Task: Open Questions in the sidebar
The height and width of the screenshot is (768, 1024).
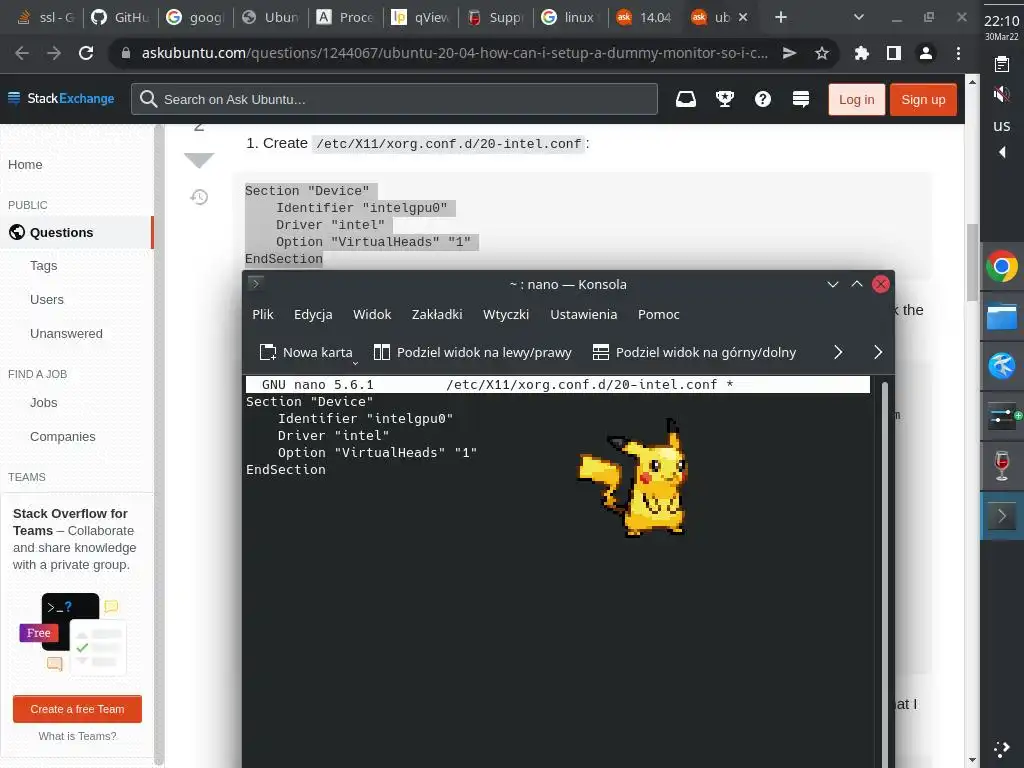Action: [76, 232]
